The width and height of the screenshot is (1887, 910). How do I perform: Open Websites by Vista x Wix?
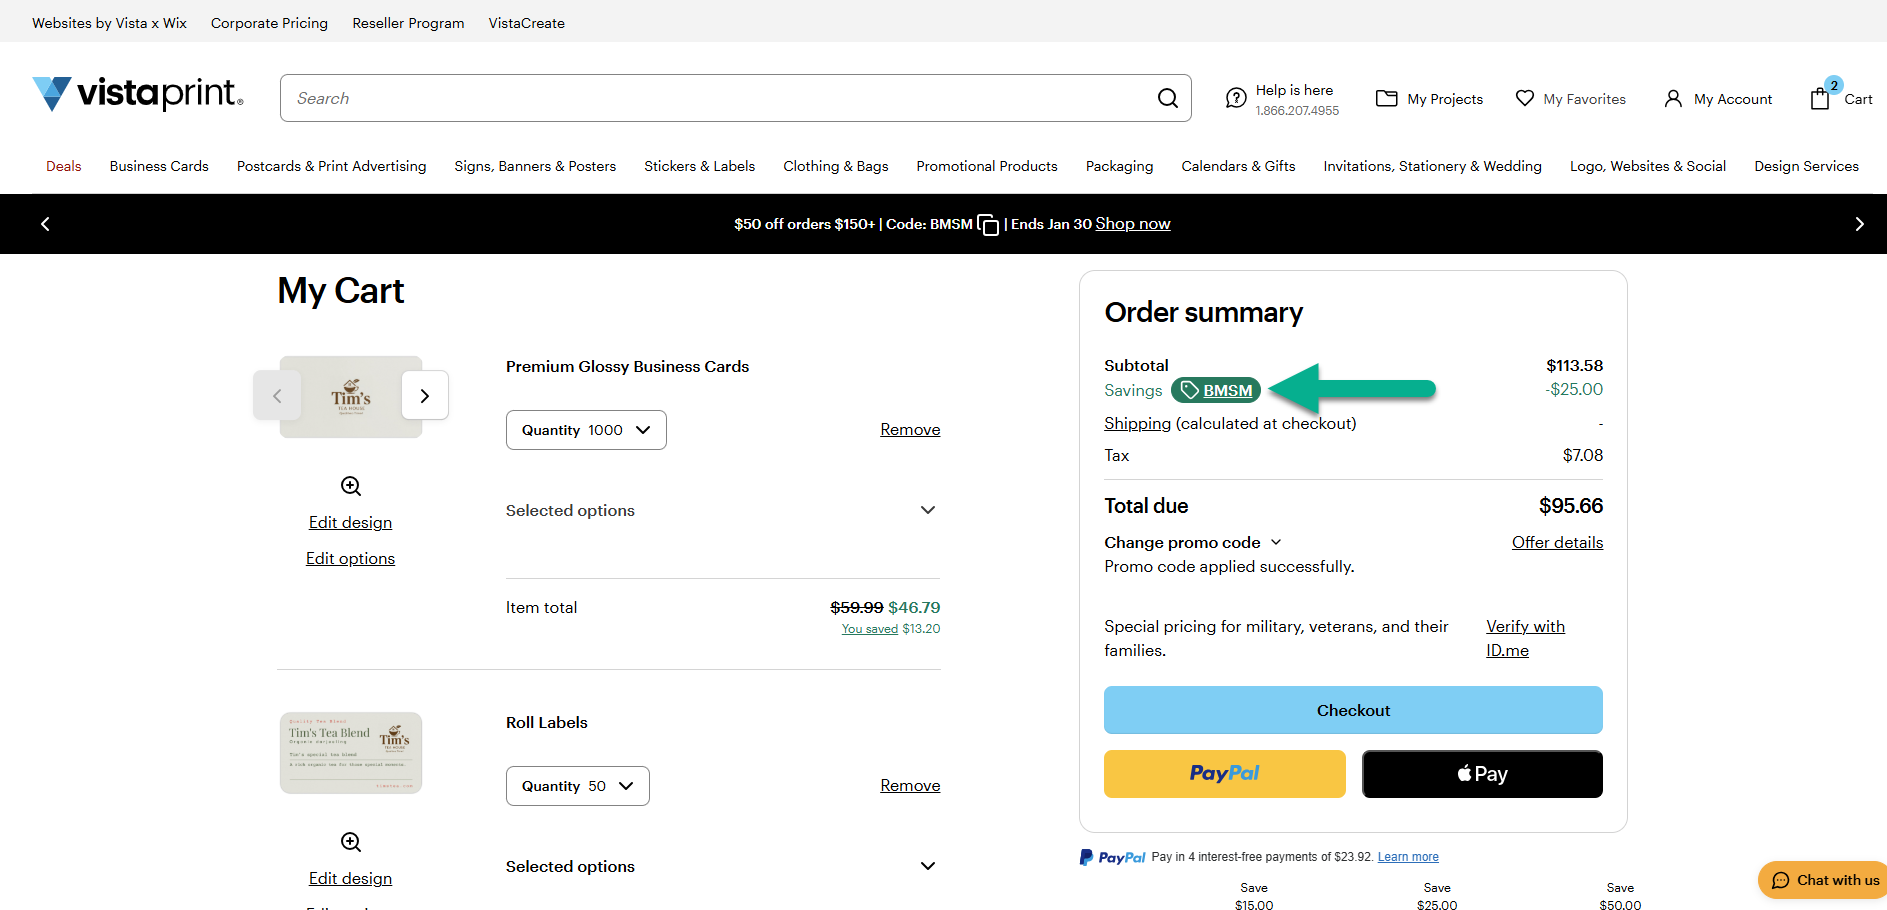[x=109, y=23]
